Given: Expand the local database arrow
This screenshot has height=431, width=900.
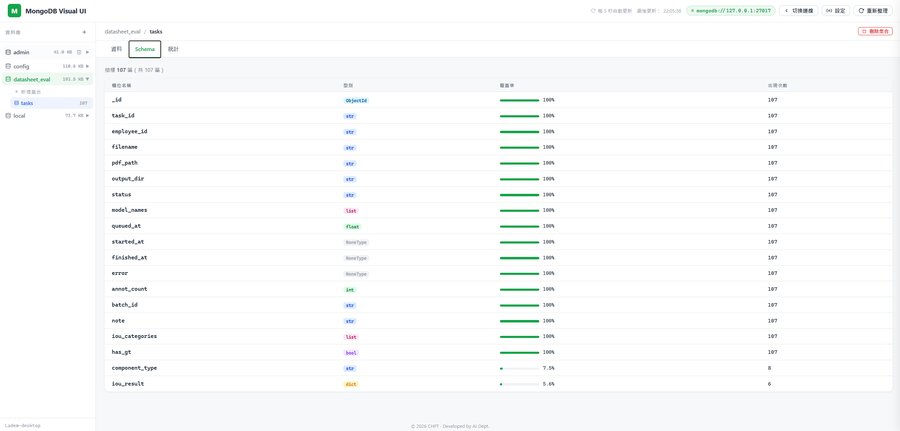Looking at the screenshot, I should click(x=88, y=115).
